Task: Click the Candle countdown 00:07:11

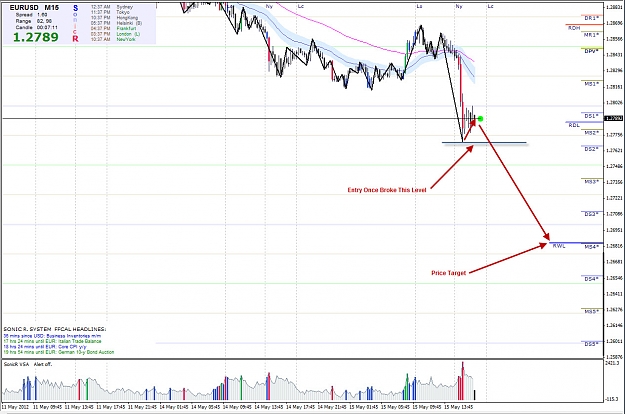Action: [36, 27]
